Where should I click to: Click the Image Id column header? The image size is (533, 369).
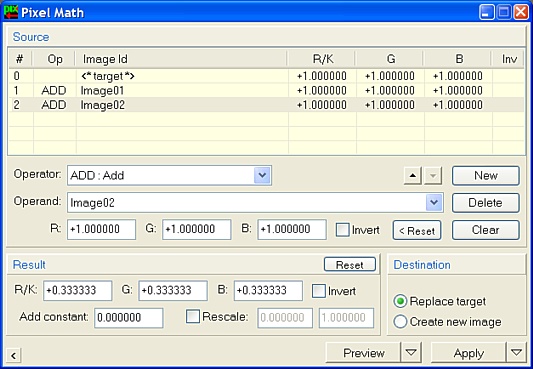[181, 59]
